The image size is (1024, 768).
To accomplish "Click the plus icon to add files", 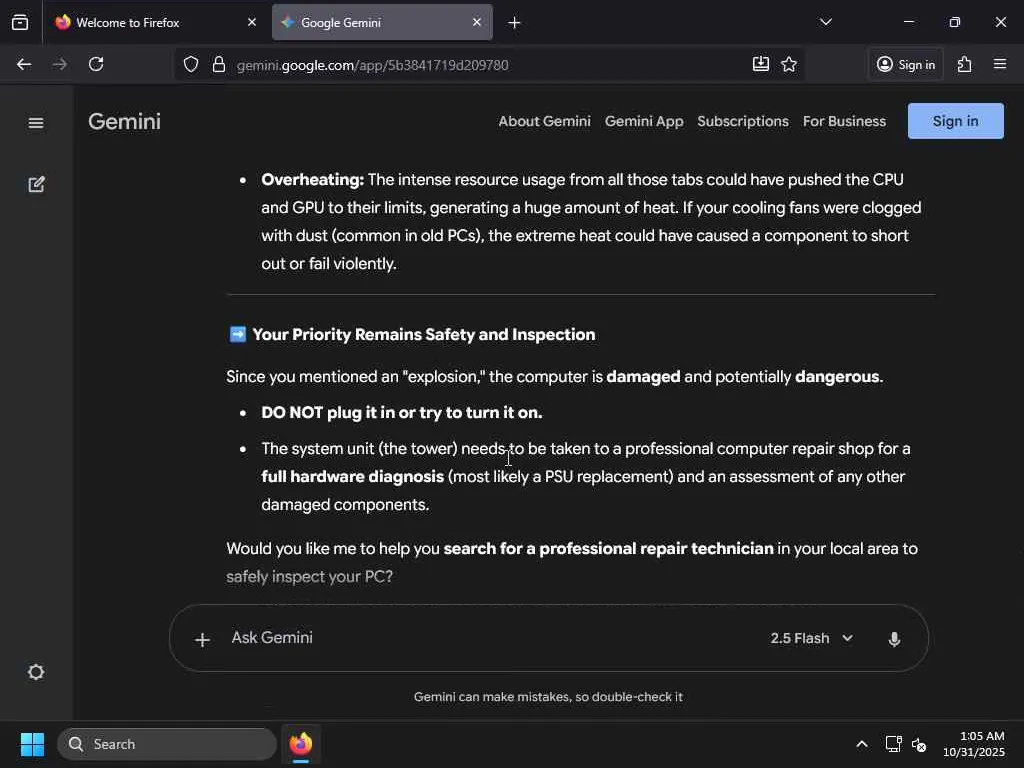I will coord(202,639).
